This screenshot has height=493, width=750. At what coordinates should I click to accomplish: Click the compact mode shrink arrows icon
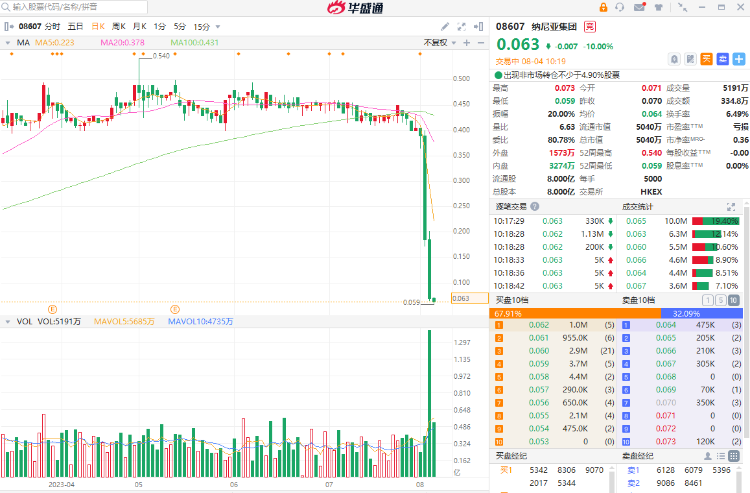point(683,7)
